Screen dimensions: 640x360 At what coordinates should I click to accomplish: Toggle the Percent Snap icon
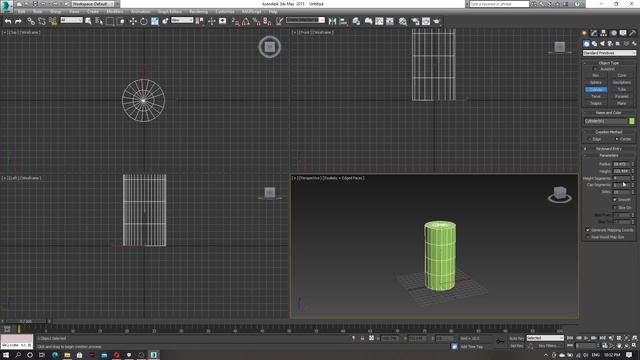[257, 21]
